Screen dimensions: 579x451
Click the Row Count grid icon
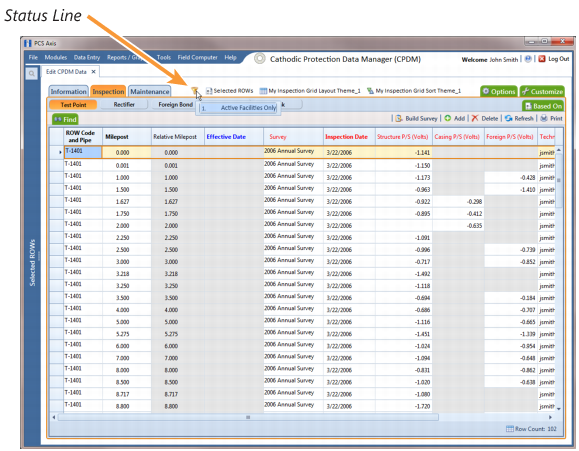click(x=510, y=429)
